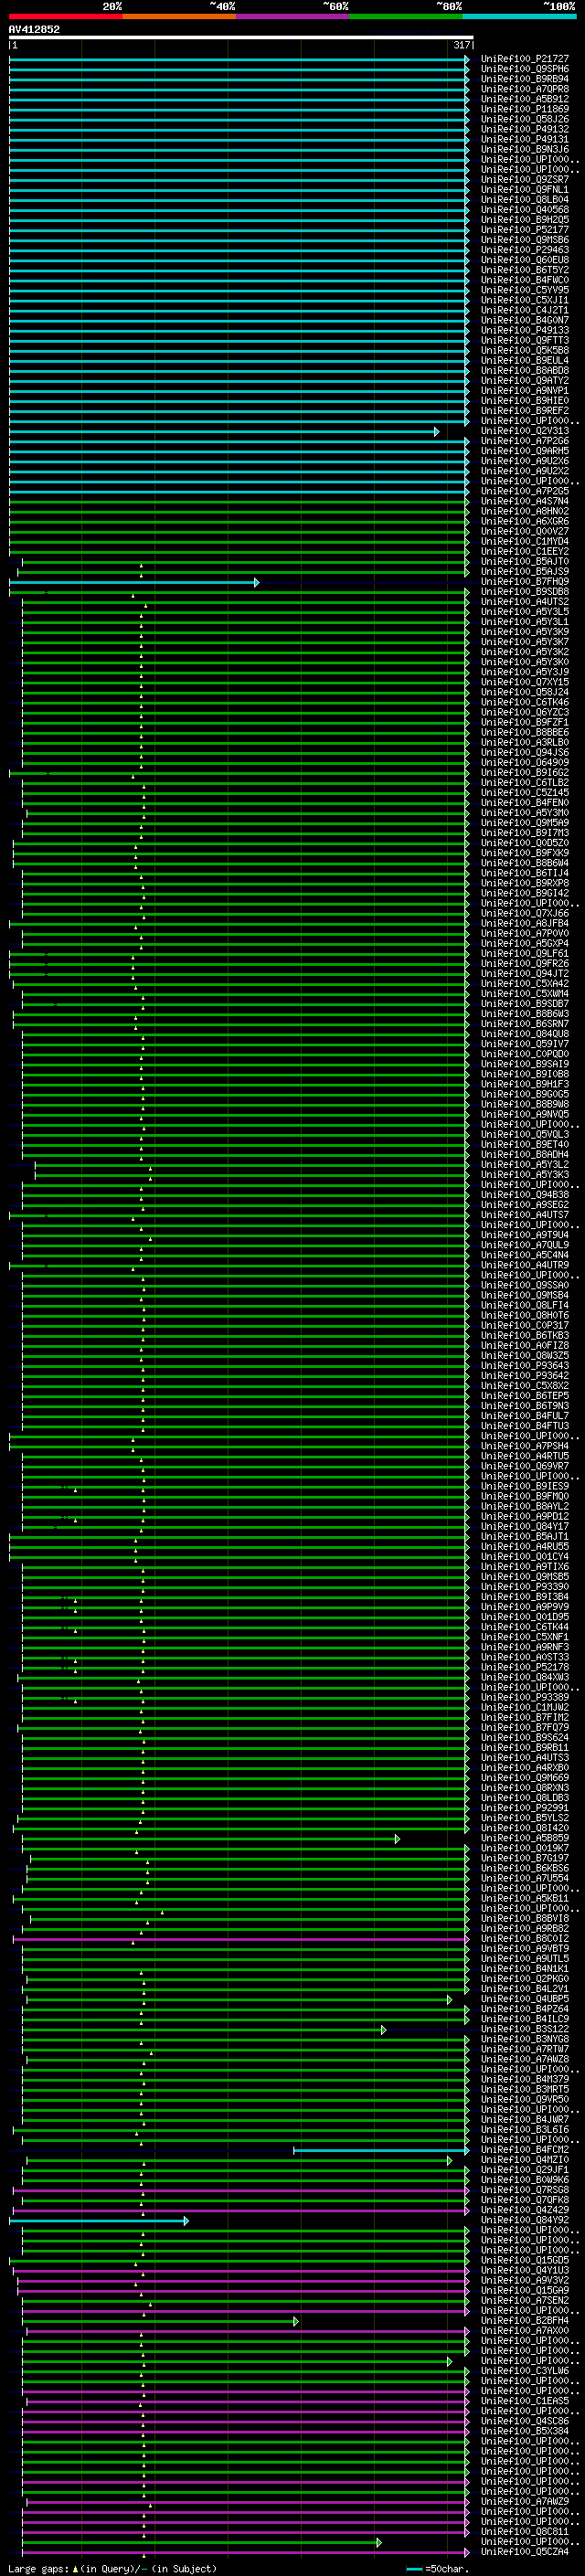Viewport: 585px width, 2576px height.
Task: Click hit label UniRef100_C1EEY2
Action: 525,551
